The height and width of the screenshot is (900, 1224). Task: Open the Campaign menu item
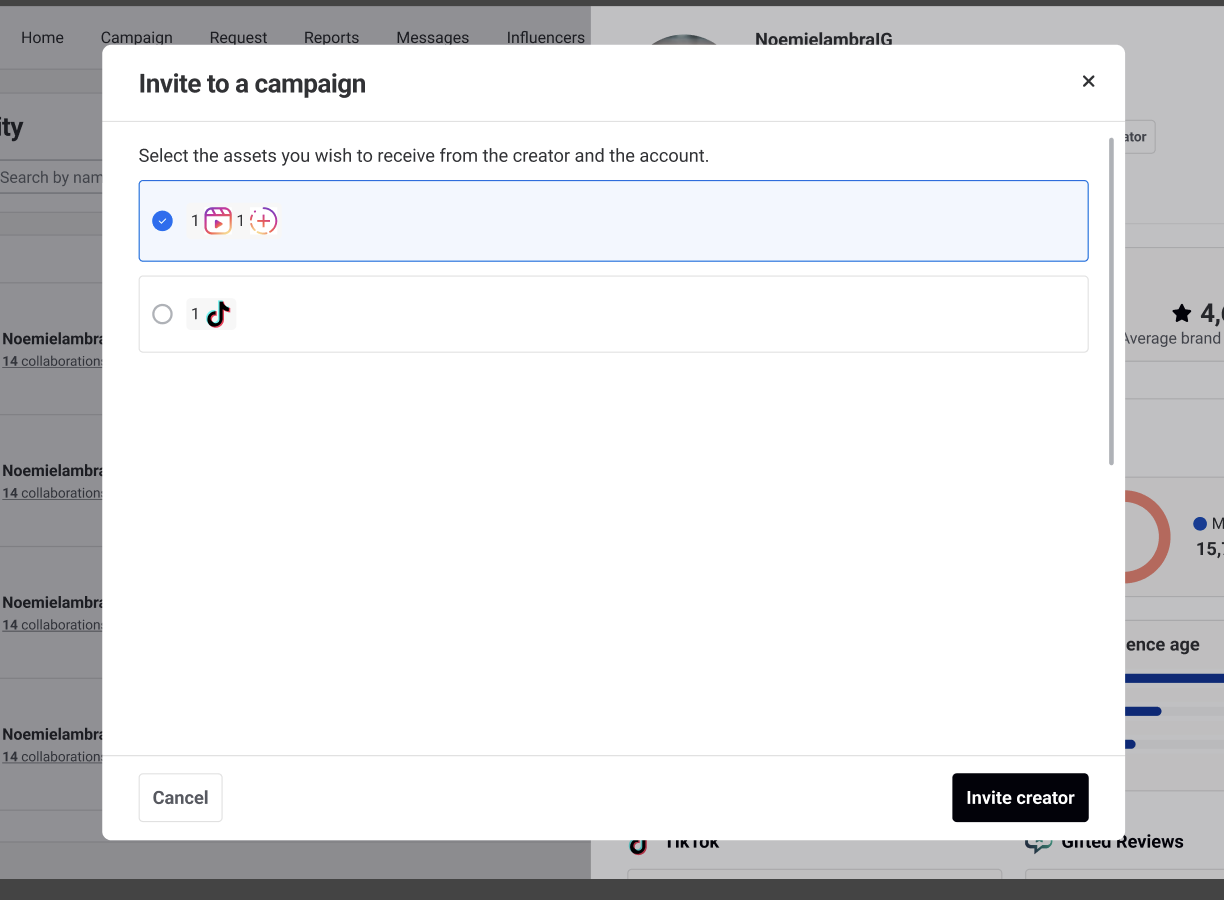(x=137, y=37)
